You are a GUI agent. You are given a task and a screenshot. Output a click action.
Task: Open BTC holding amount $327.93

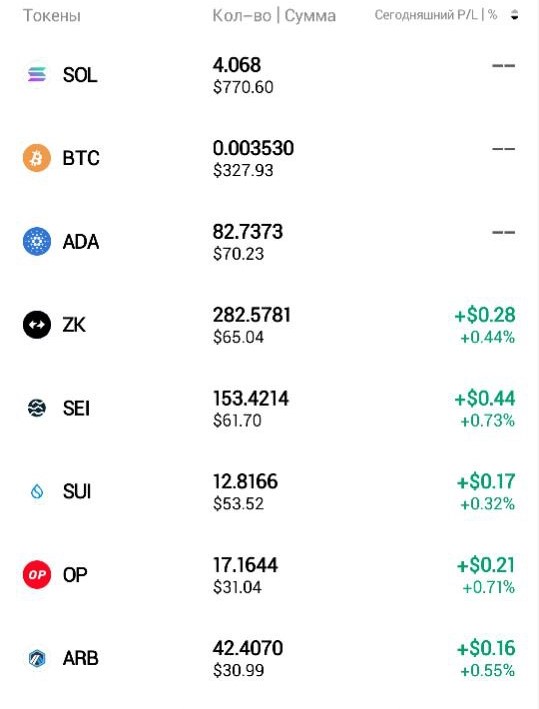tap(243, 170)
